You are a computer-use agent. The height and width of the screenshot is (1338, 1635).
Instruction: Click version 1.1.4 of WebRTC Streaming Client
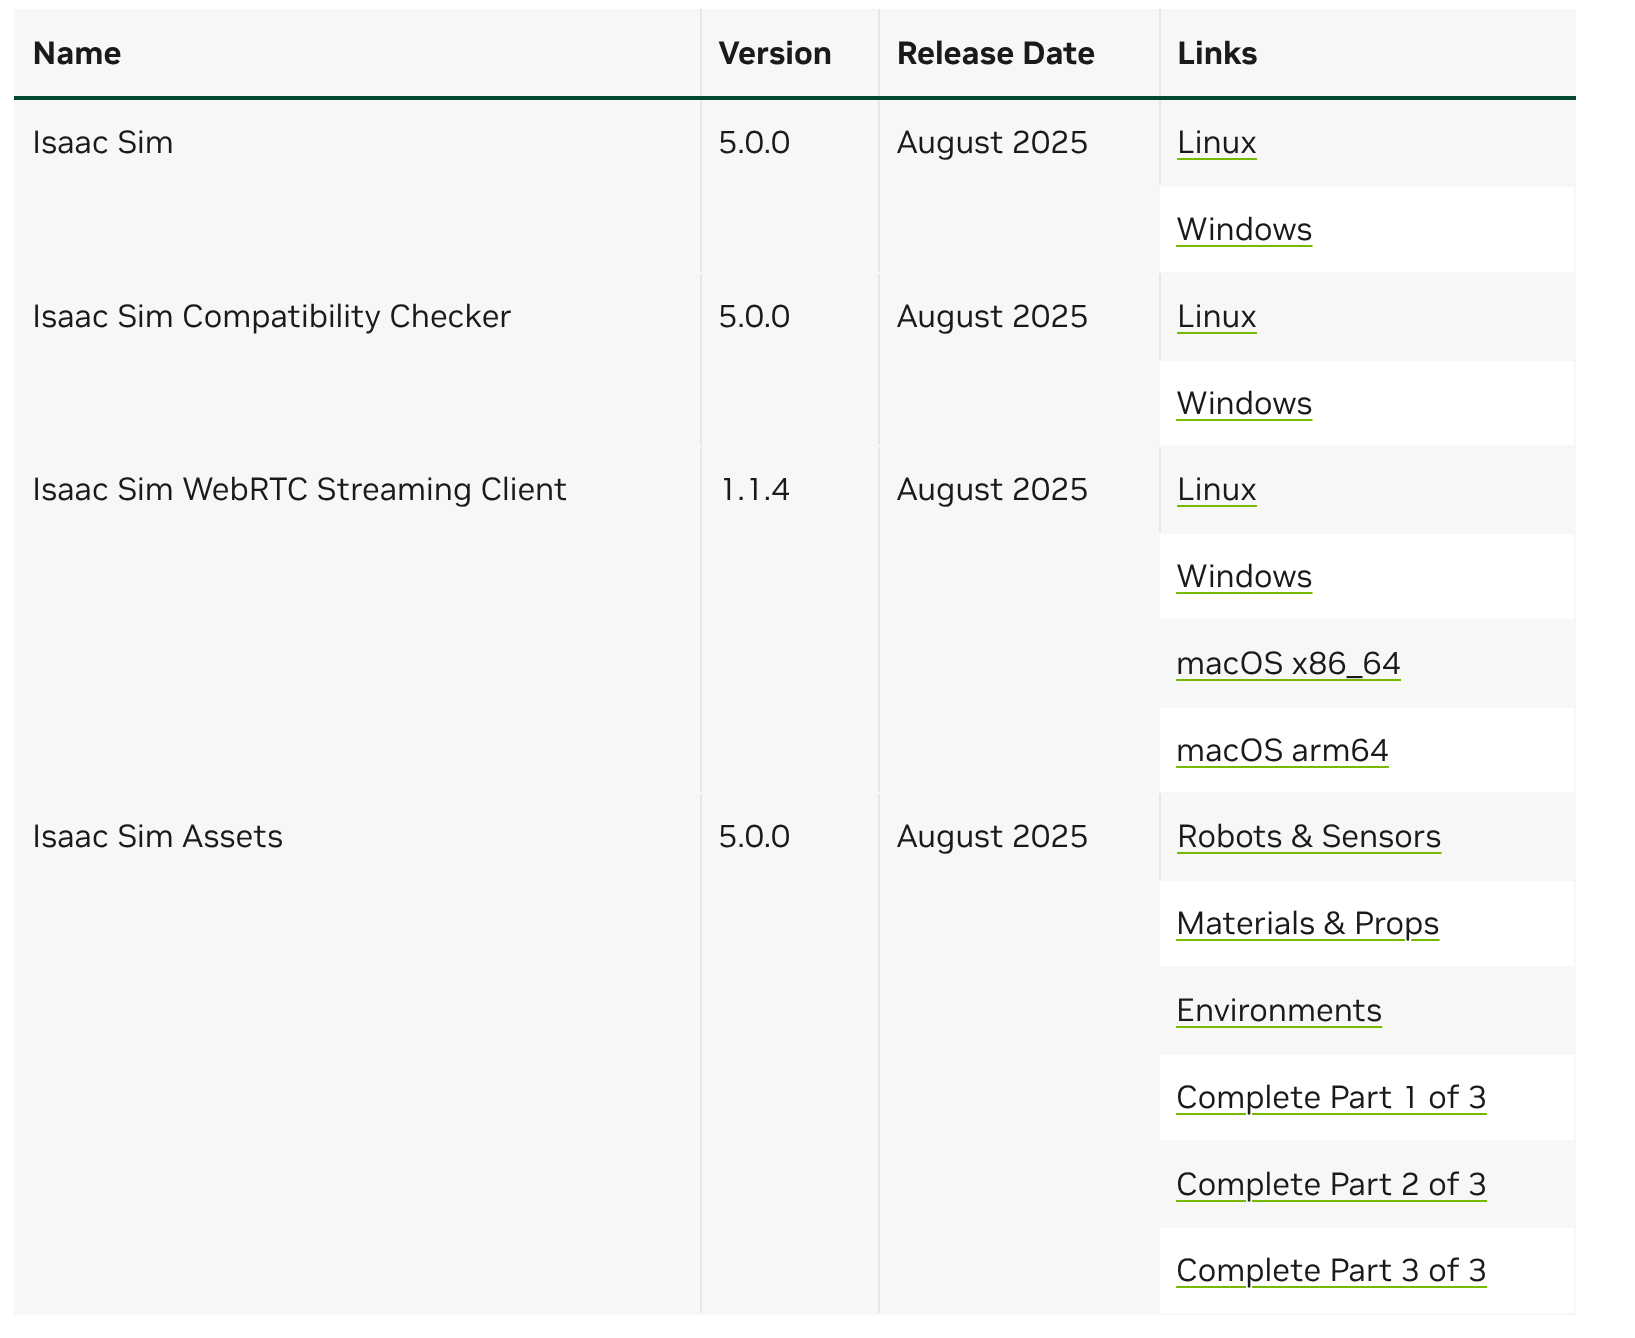[x=755, y=490]
